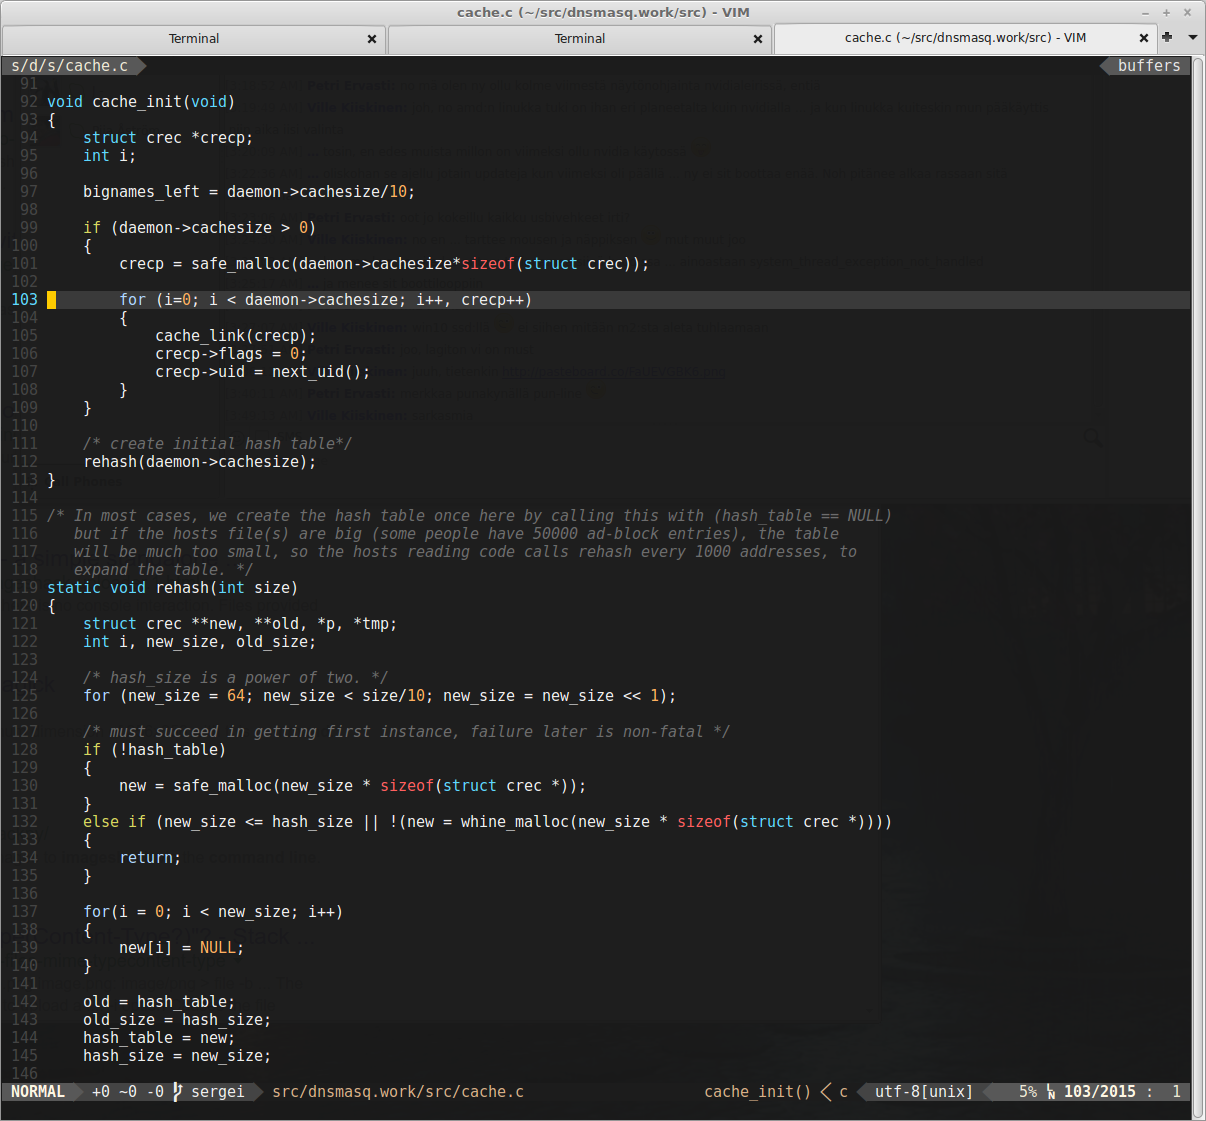Minimize the VIM window
This screenshot has width=1206, height=1121.
coord(1145,12)
